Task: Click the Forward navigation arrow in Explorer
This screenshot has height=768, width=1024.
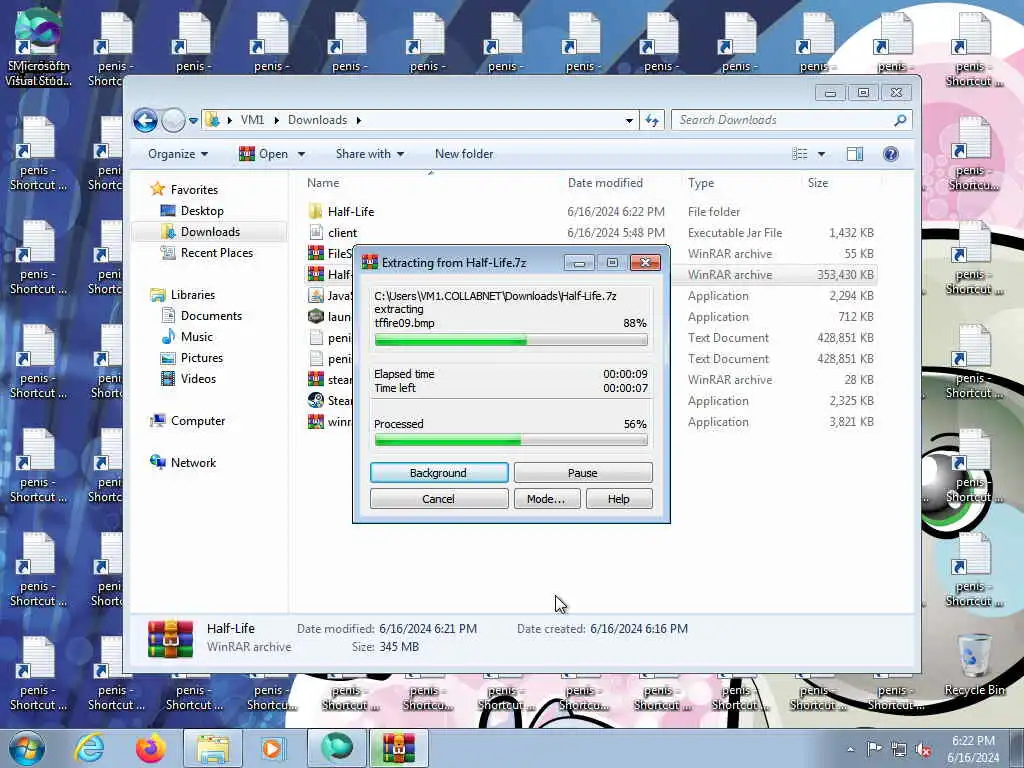Action: (x=173, y=120)
